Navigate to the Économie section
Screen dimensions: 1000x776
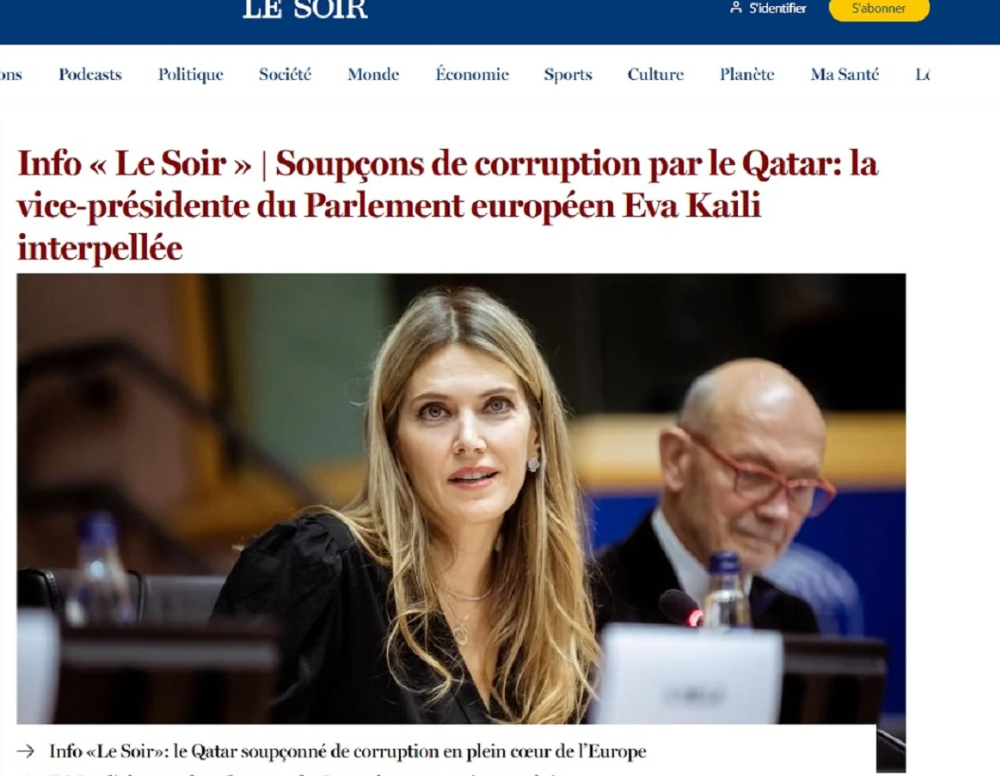472,74
